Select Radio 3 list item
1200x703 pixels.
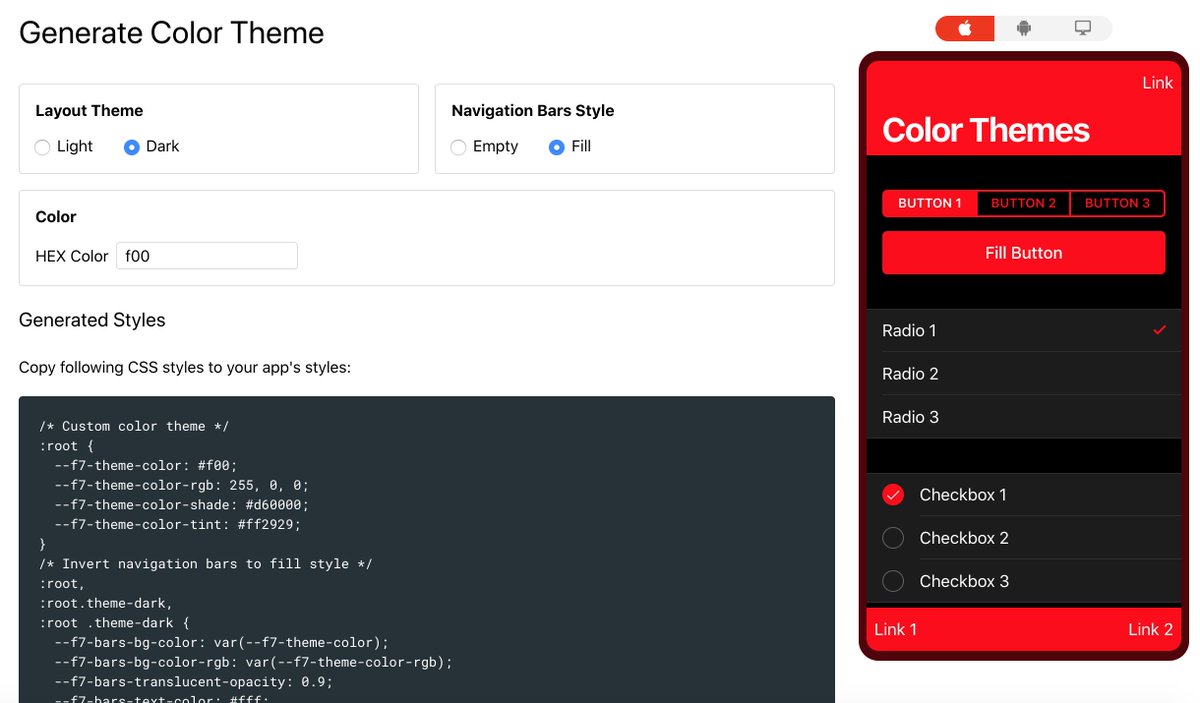pyautogui.click(x=1023, y=417)
